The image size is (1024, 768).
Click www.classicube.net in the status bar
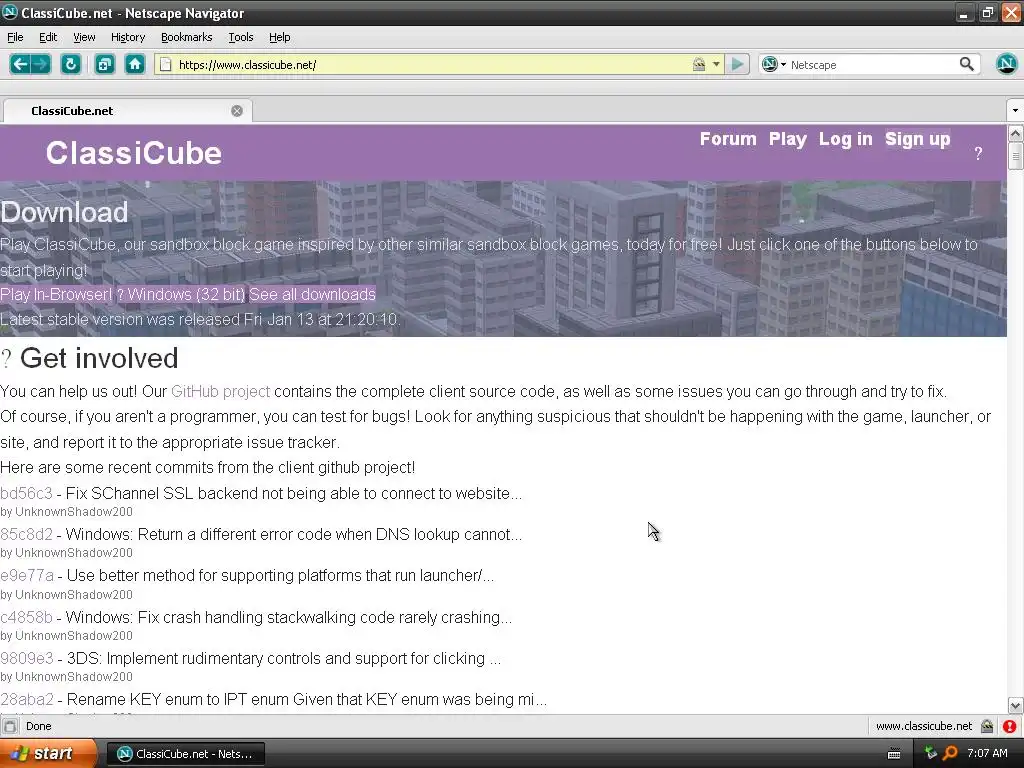[923, 726]
